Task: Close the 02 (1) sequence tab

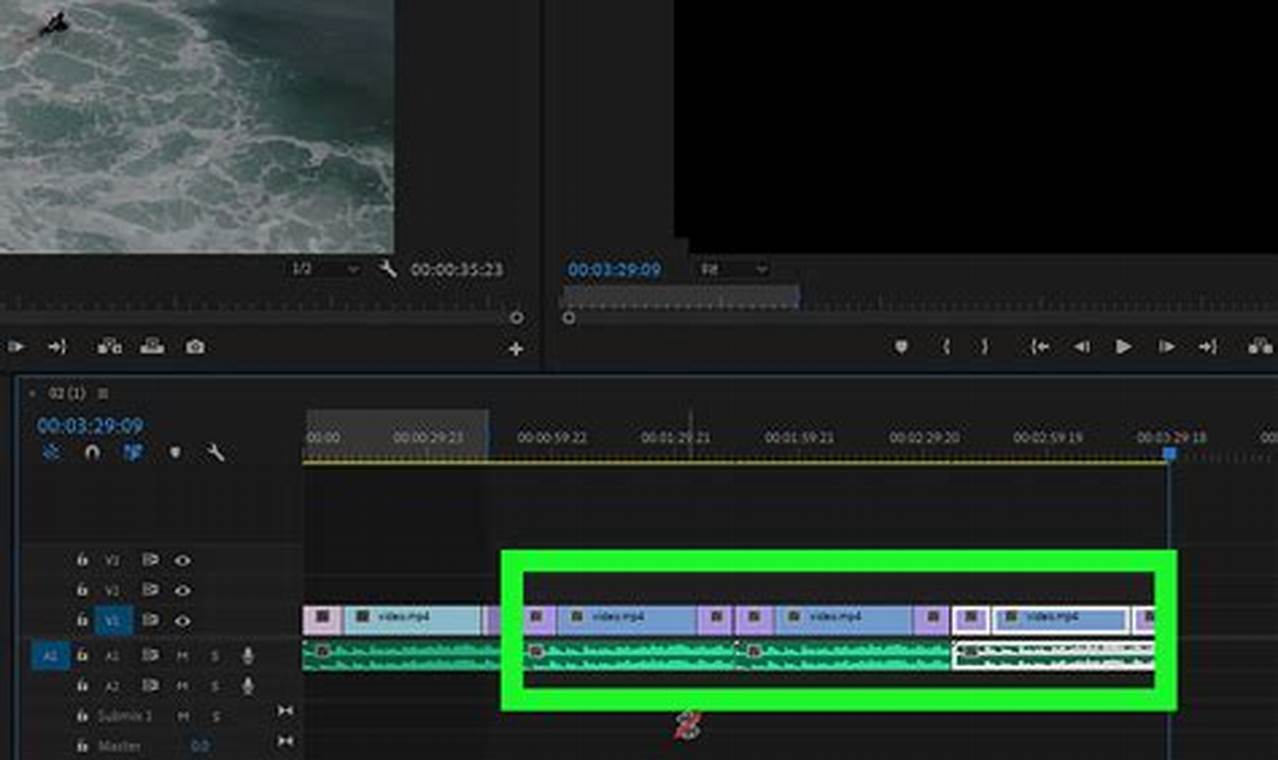Action: 32,394
